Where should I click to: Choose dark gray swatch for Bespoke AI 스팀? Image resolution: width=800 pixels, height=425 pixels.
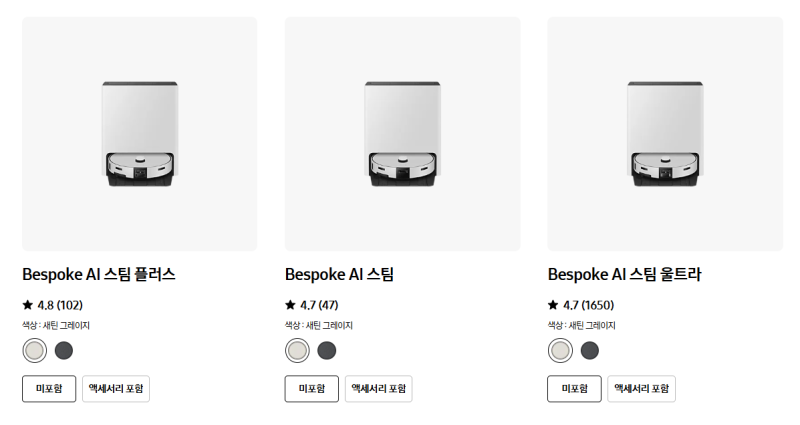click(327, 351)
